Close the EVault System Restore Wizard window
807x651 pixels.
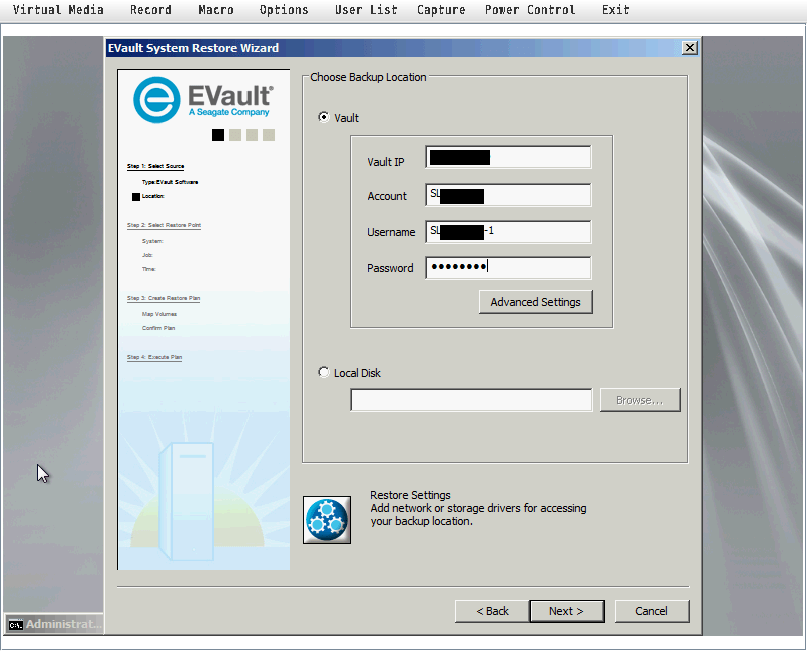pyautogui.click(x=690, y=48)
